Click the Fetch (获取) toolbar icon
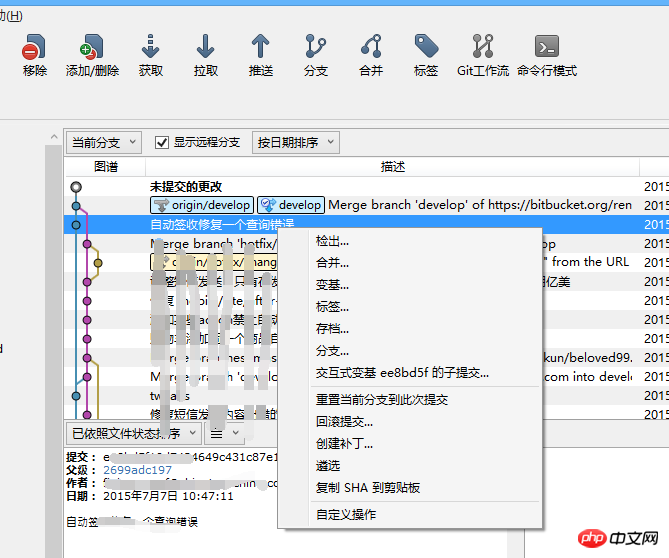 click(x=151, y=55)
